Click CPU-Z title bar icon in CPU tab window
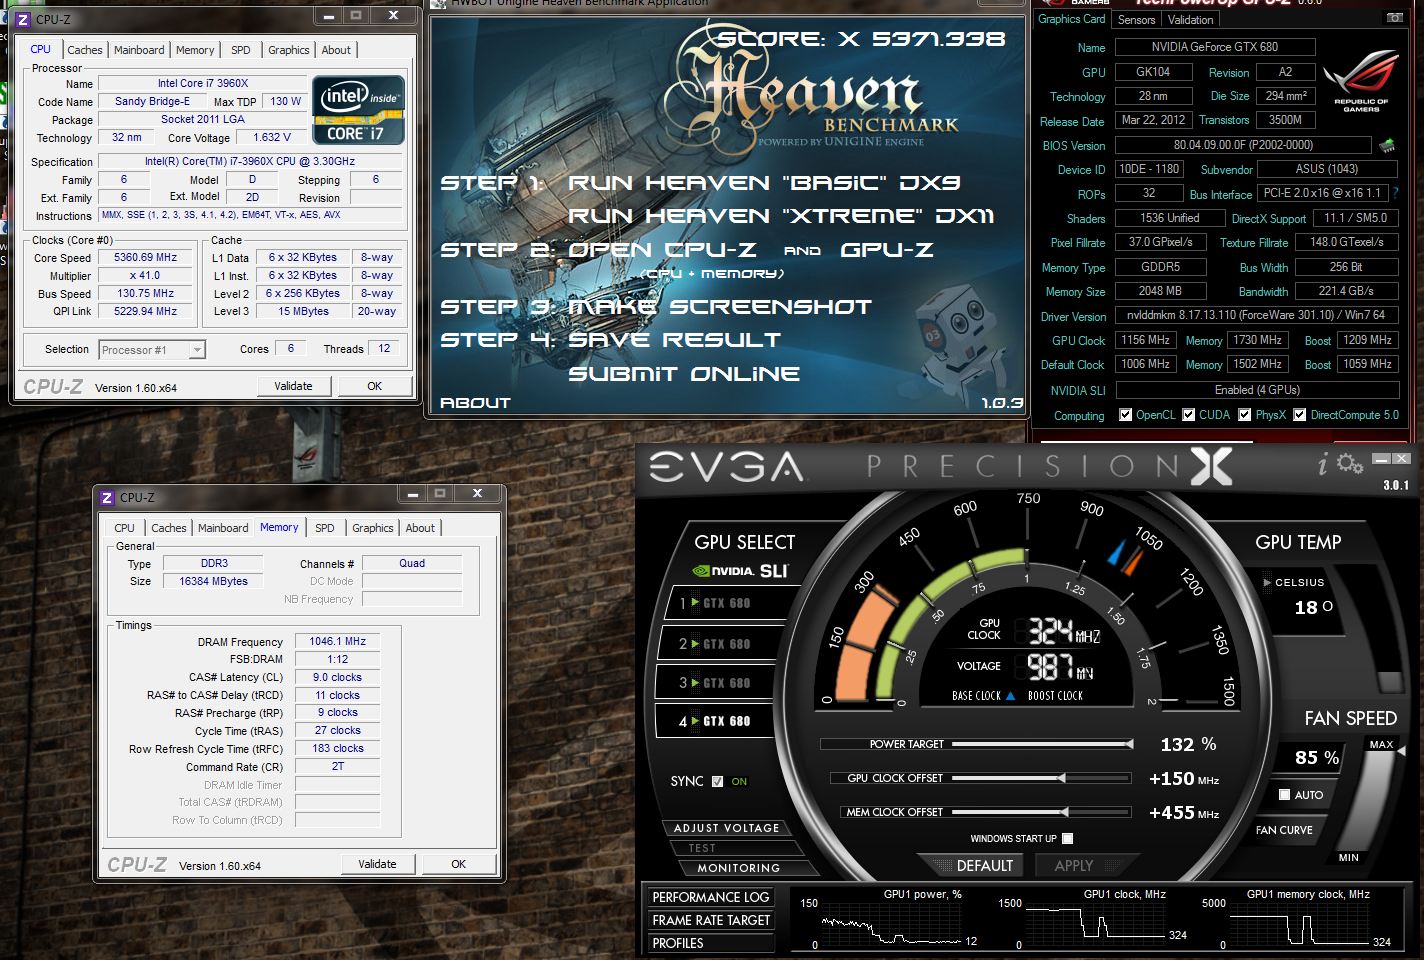 click(23, 19)
